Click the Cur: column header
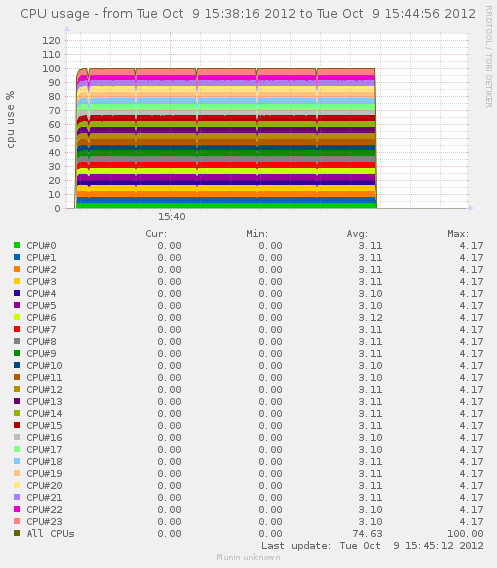The height and width of the screenshot is (568, 497). click(x=156, y=234)
